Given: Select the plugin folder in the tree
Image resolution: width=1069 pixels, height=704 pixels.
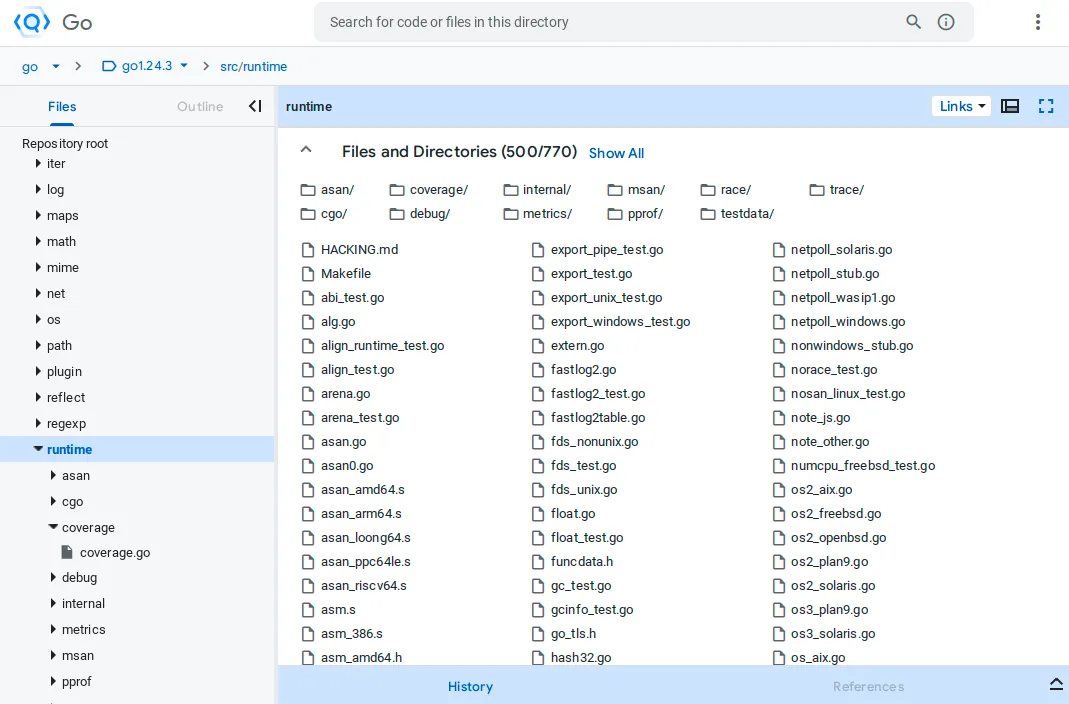Looking at the screenshot, I should (x=64, y=371).
